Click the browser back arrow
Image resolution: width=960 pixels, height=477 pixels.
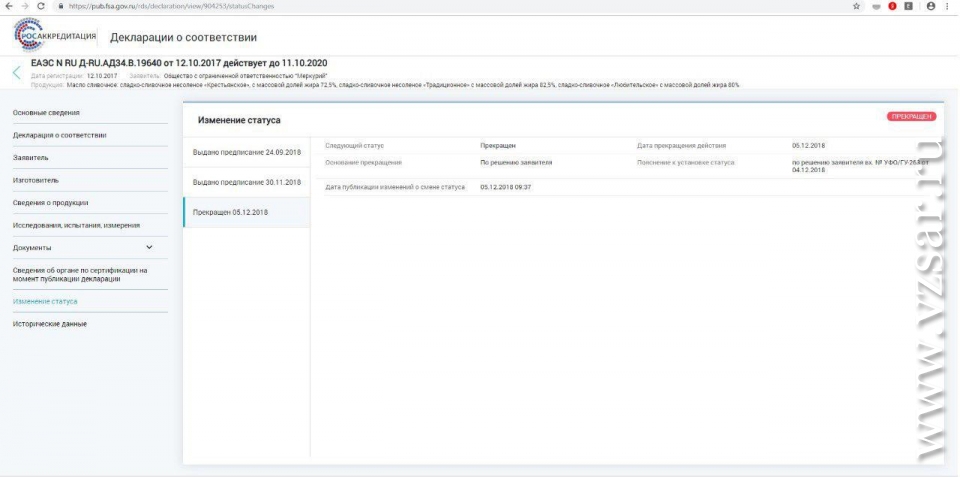pyautogui.click(x=8, y=6)
